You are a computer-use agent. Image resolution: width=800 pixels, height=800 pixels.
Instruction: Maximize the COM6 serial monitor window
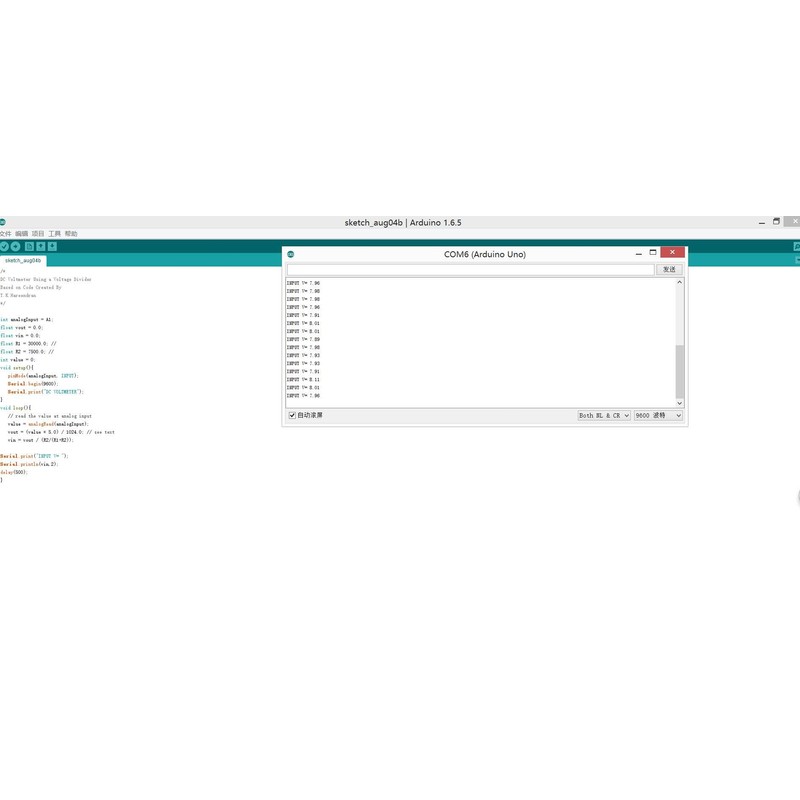tap(653, 253)
